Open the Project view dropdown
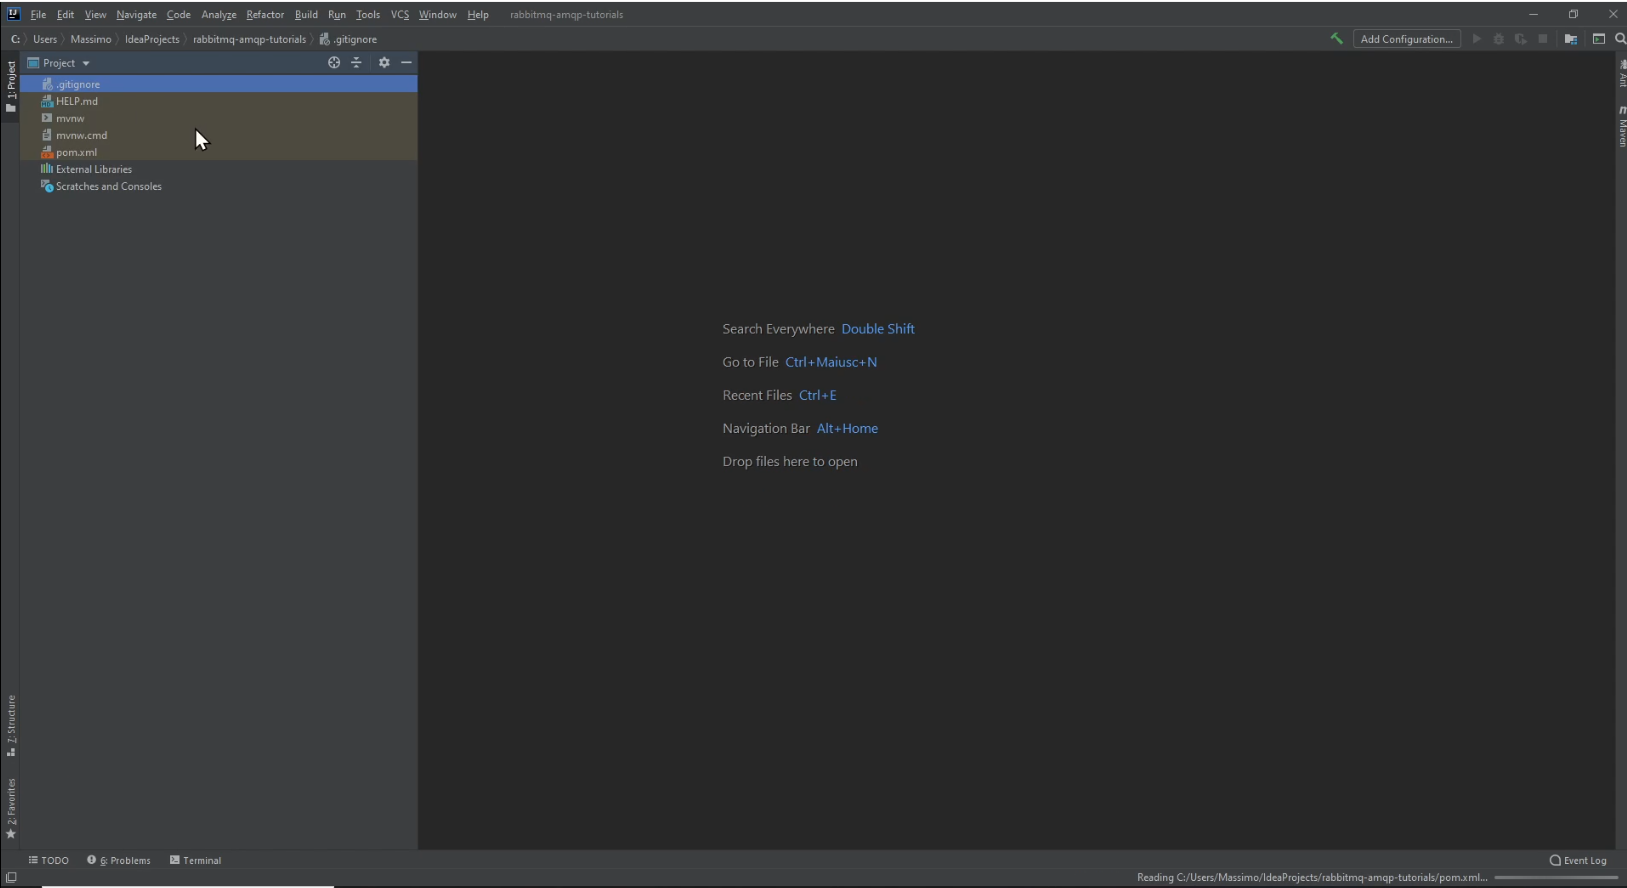1627x888 pixels. pyautogui.click(x=58, y=62)
